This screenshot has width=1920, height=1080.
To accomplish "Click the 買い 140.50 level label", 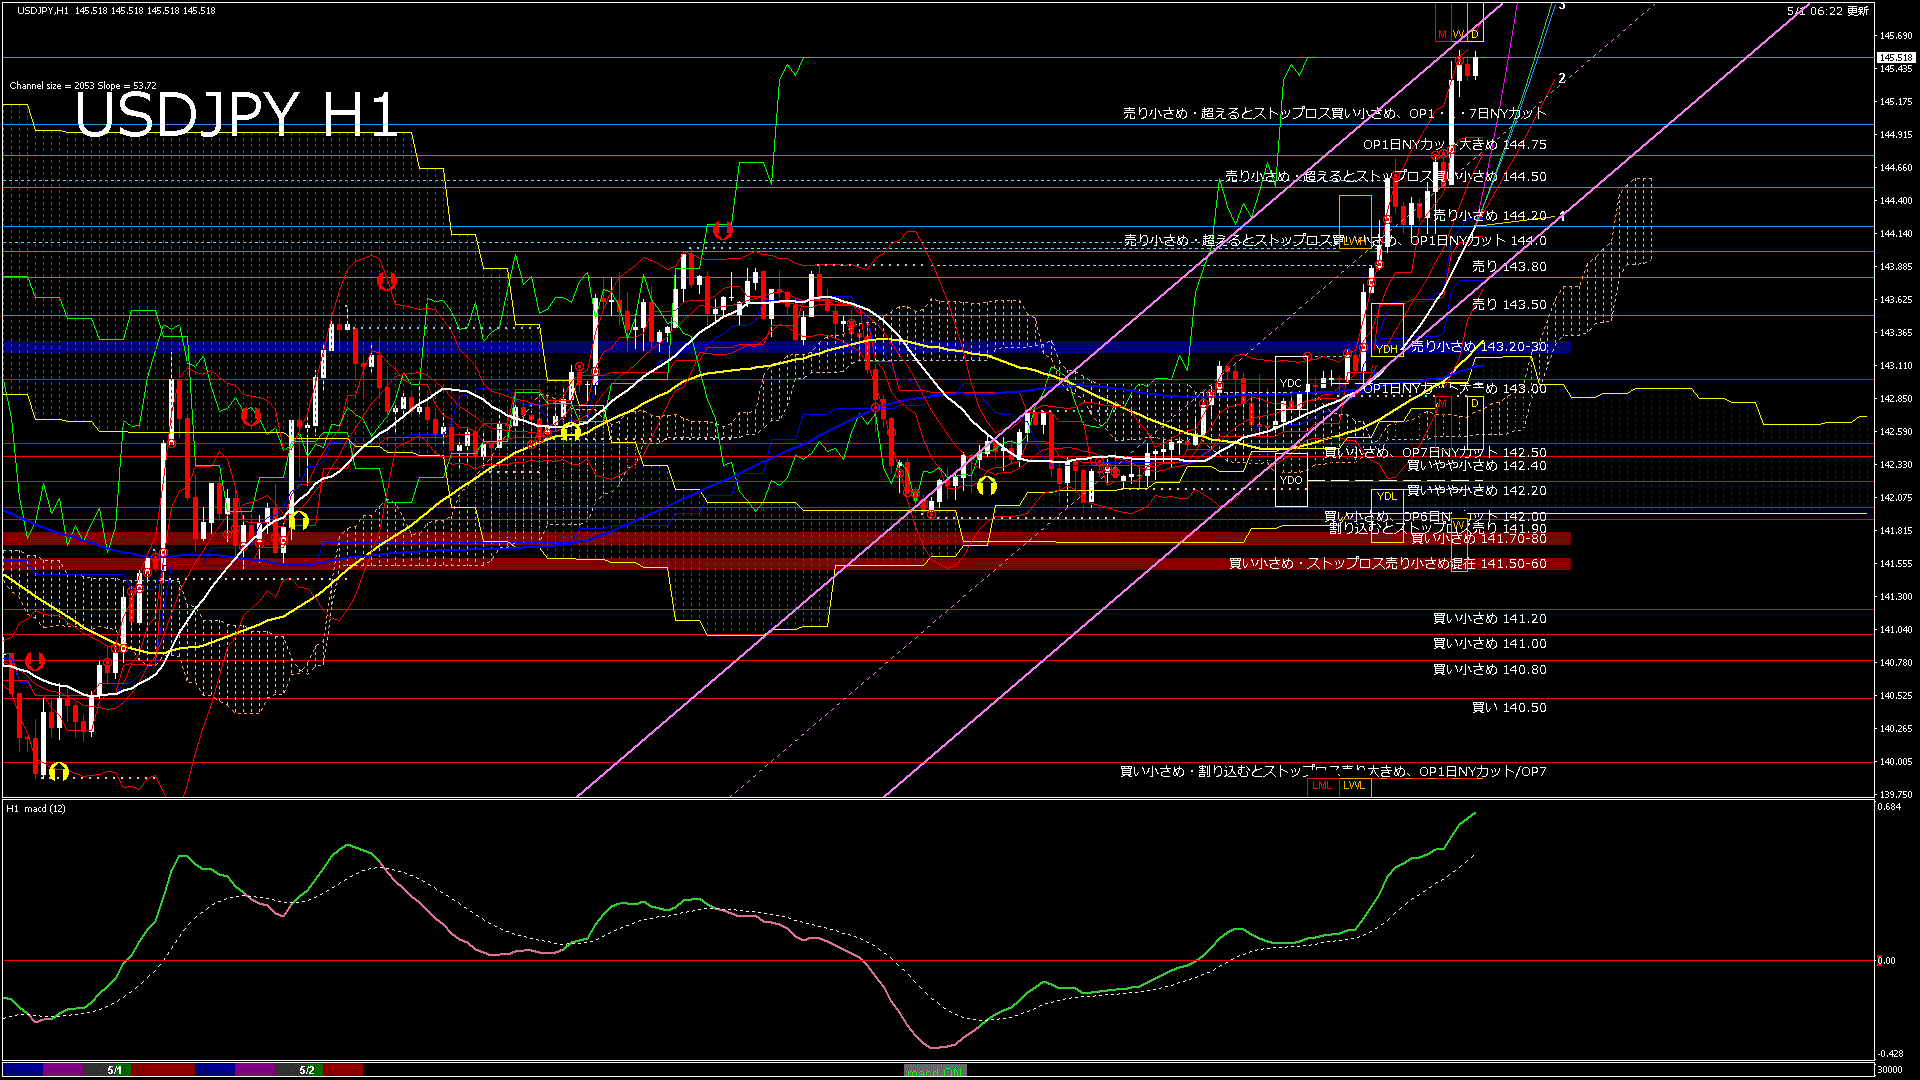I will tap(1508, 708).
